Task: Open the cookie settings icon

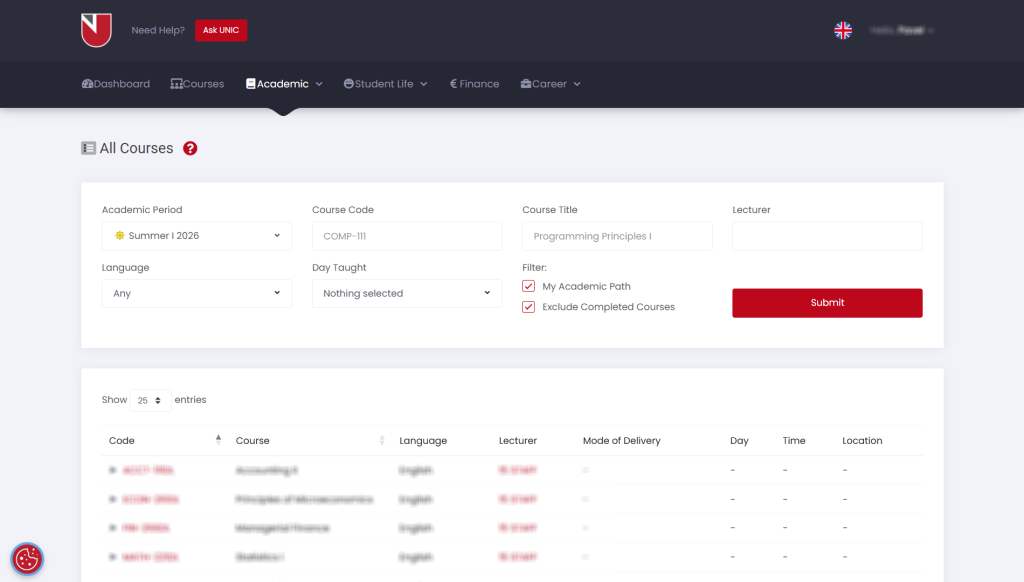Action: 27,559
